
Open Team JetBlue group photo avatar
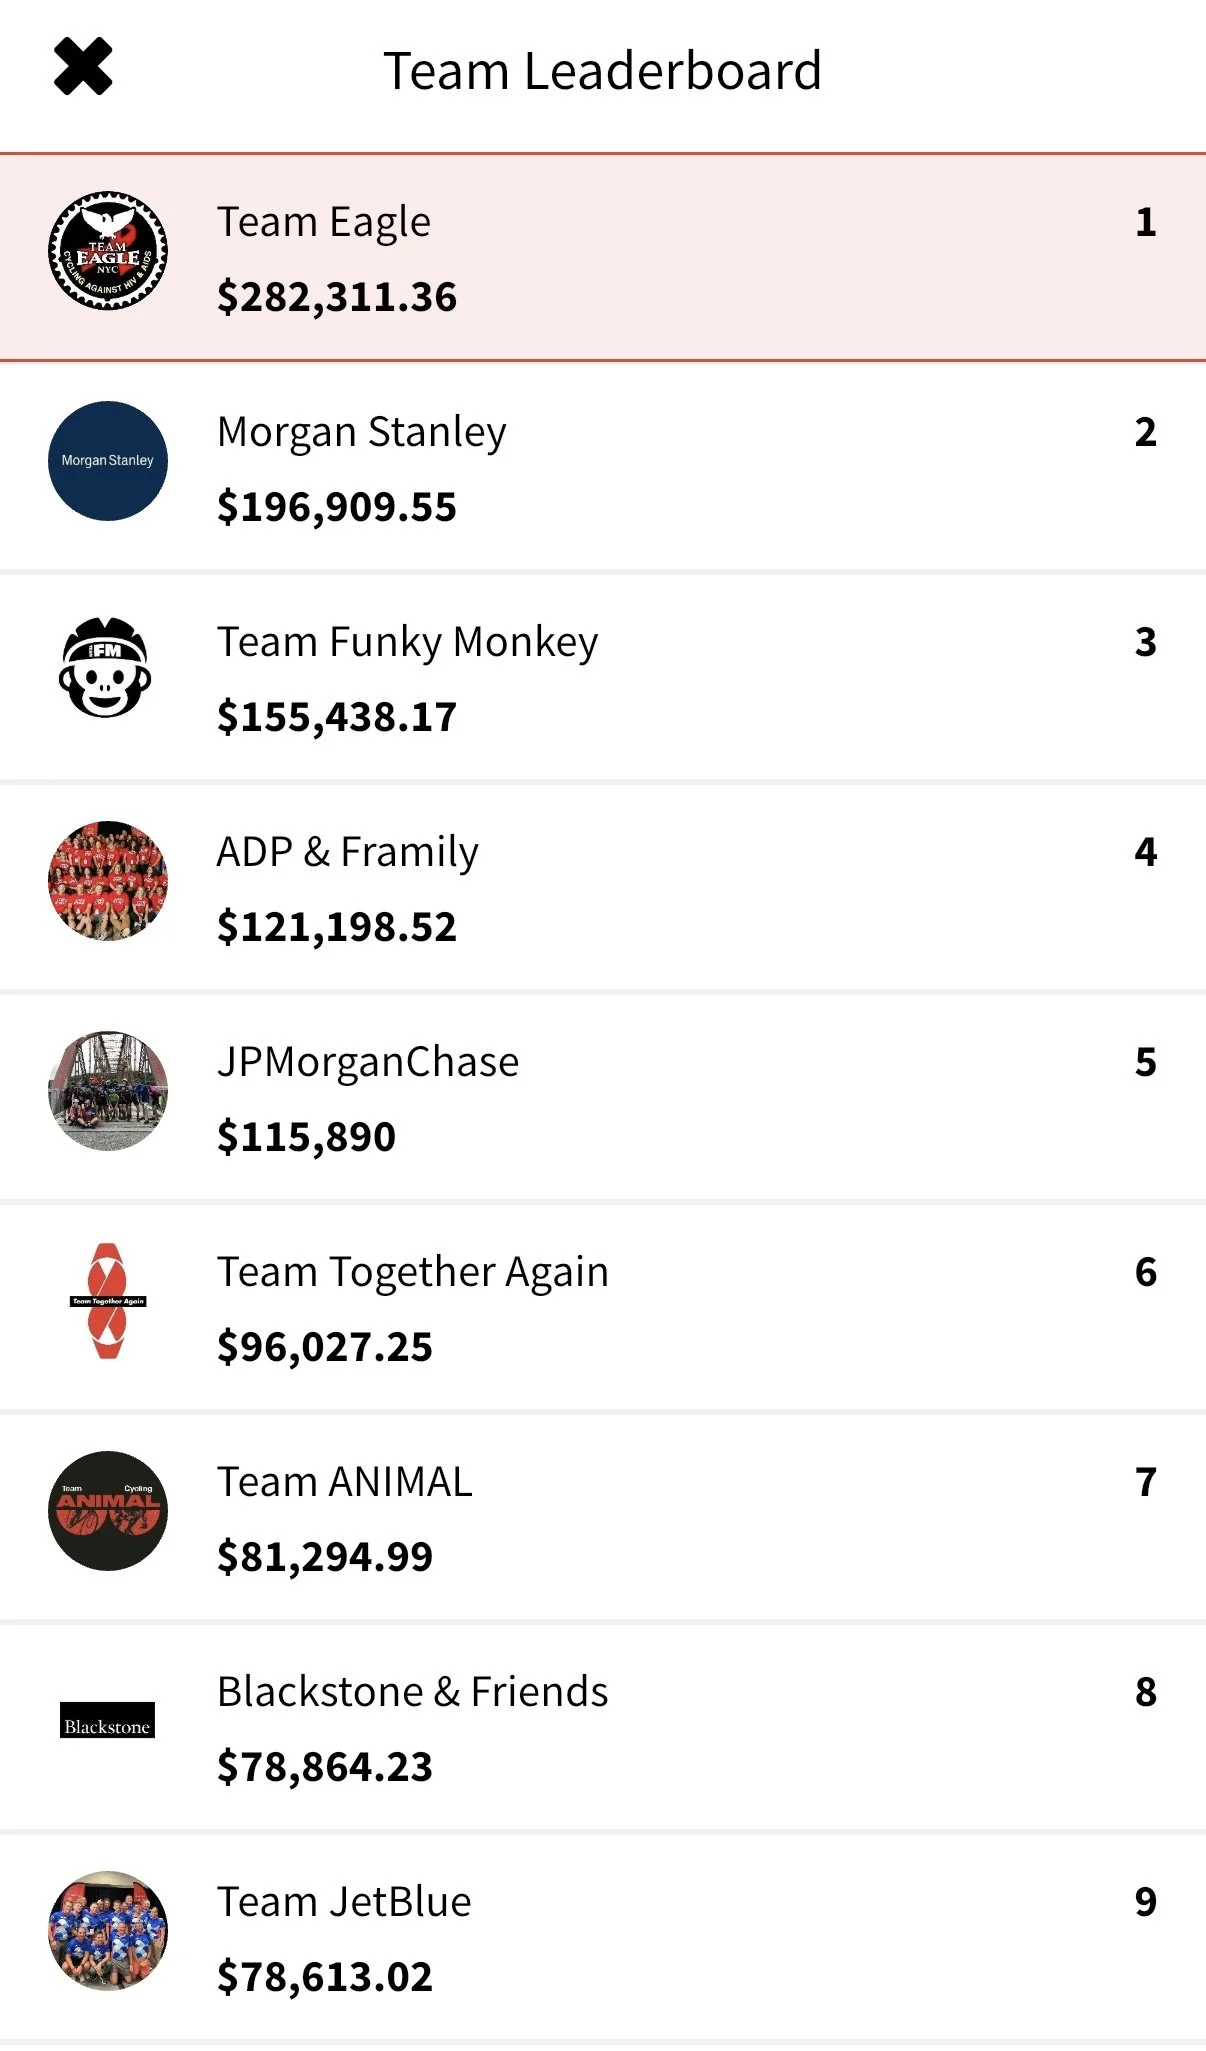pyautogui.click(x=108, y=1931)
